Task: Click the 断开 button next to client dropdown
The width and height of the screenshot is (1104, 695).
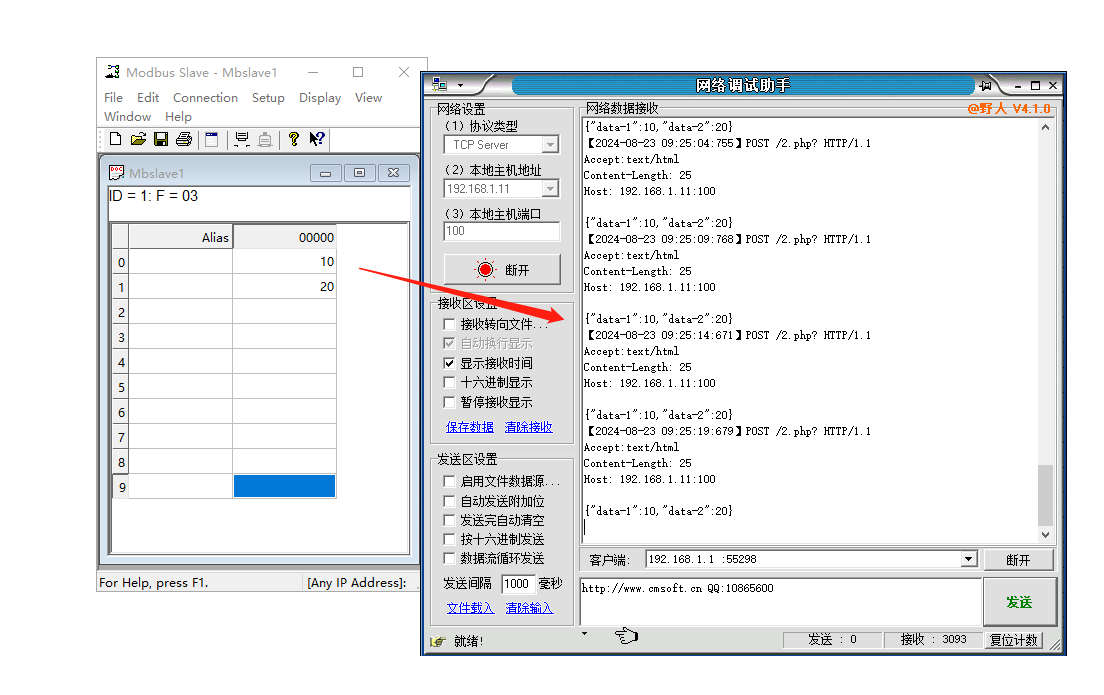Action: pyautogui.click(x=1018, y=560)
